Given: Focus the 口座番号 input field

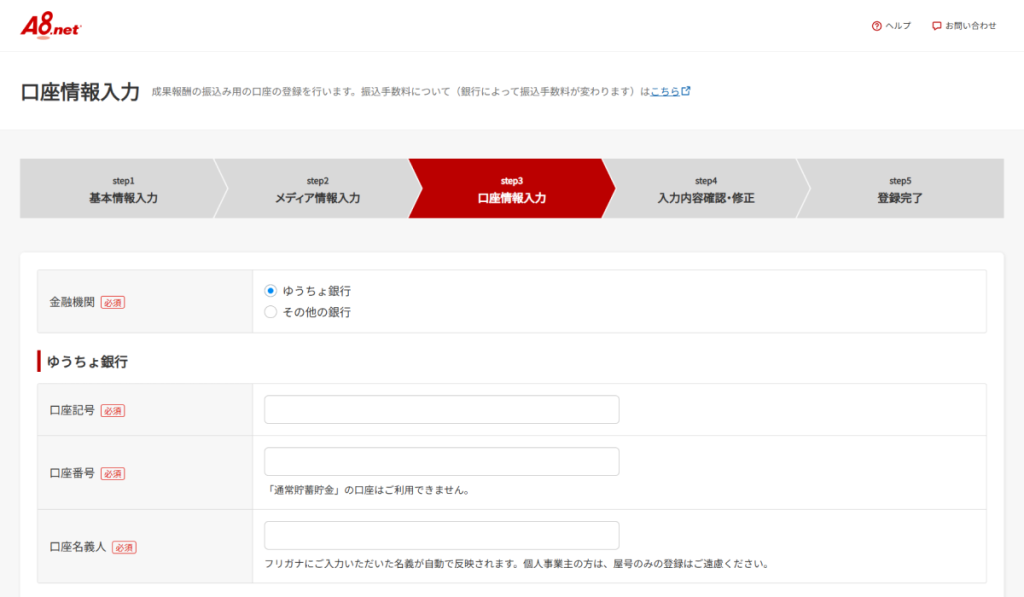Looking at the screenshot, I should [x=441, y=462].
